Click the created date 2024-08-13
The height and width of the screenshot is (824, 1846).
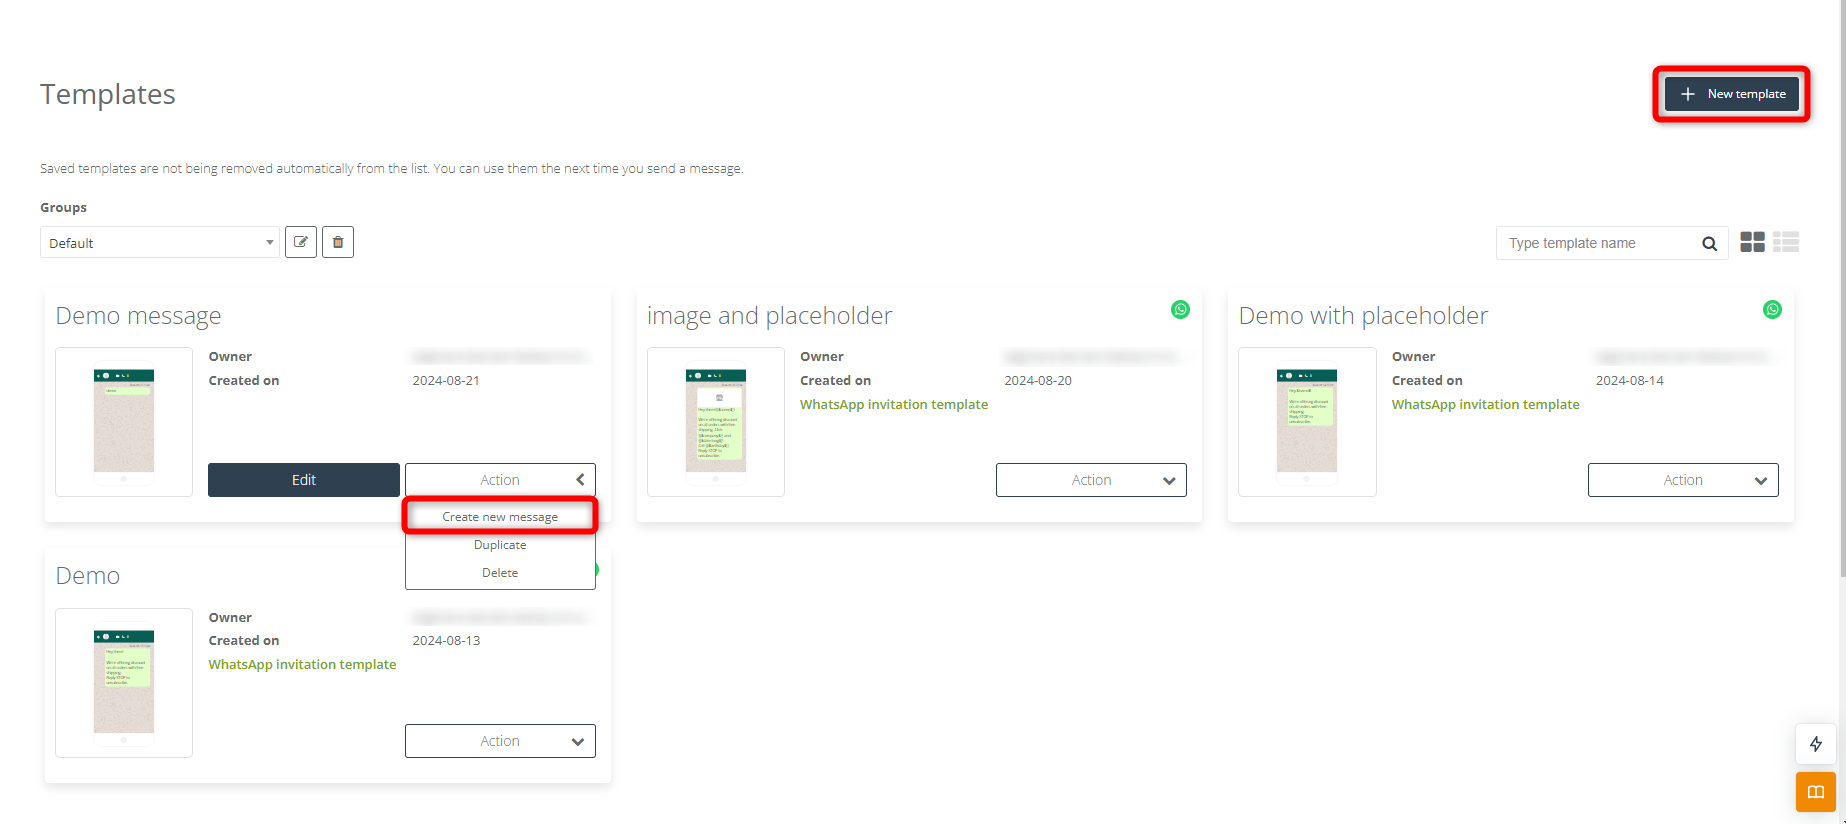pyautogui.click(x=446, y=640)
